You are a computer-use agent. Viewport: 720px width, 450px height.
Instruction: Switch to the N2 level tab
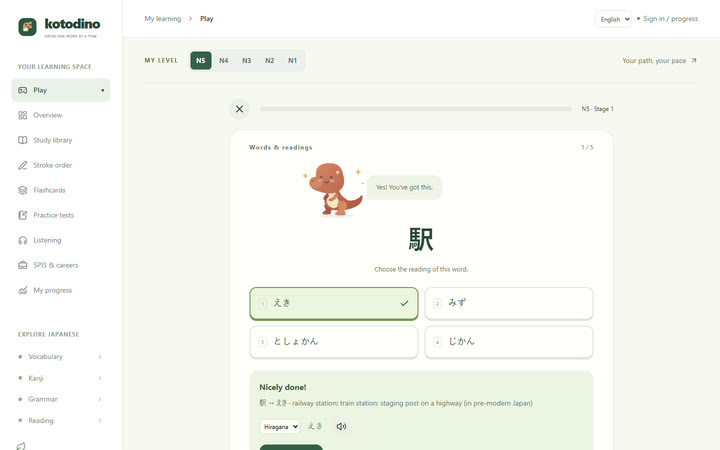tap(270, 61)
